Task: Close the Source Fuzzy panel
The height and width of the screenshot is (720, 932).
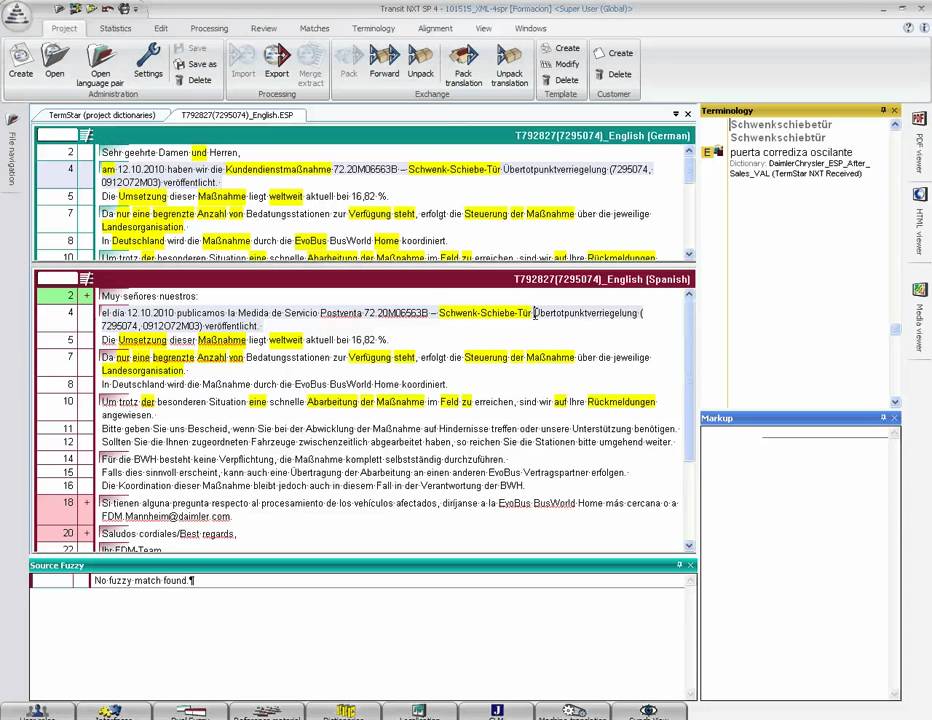Action: (691, 565)
